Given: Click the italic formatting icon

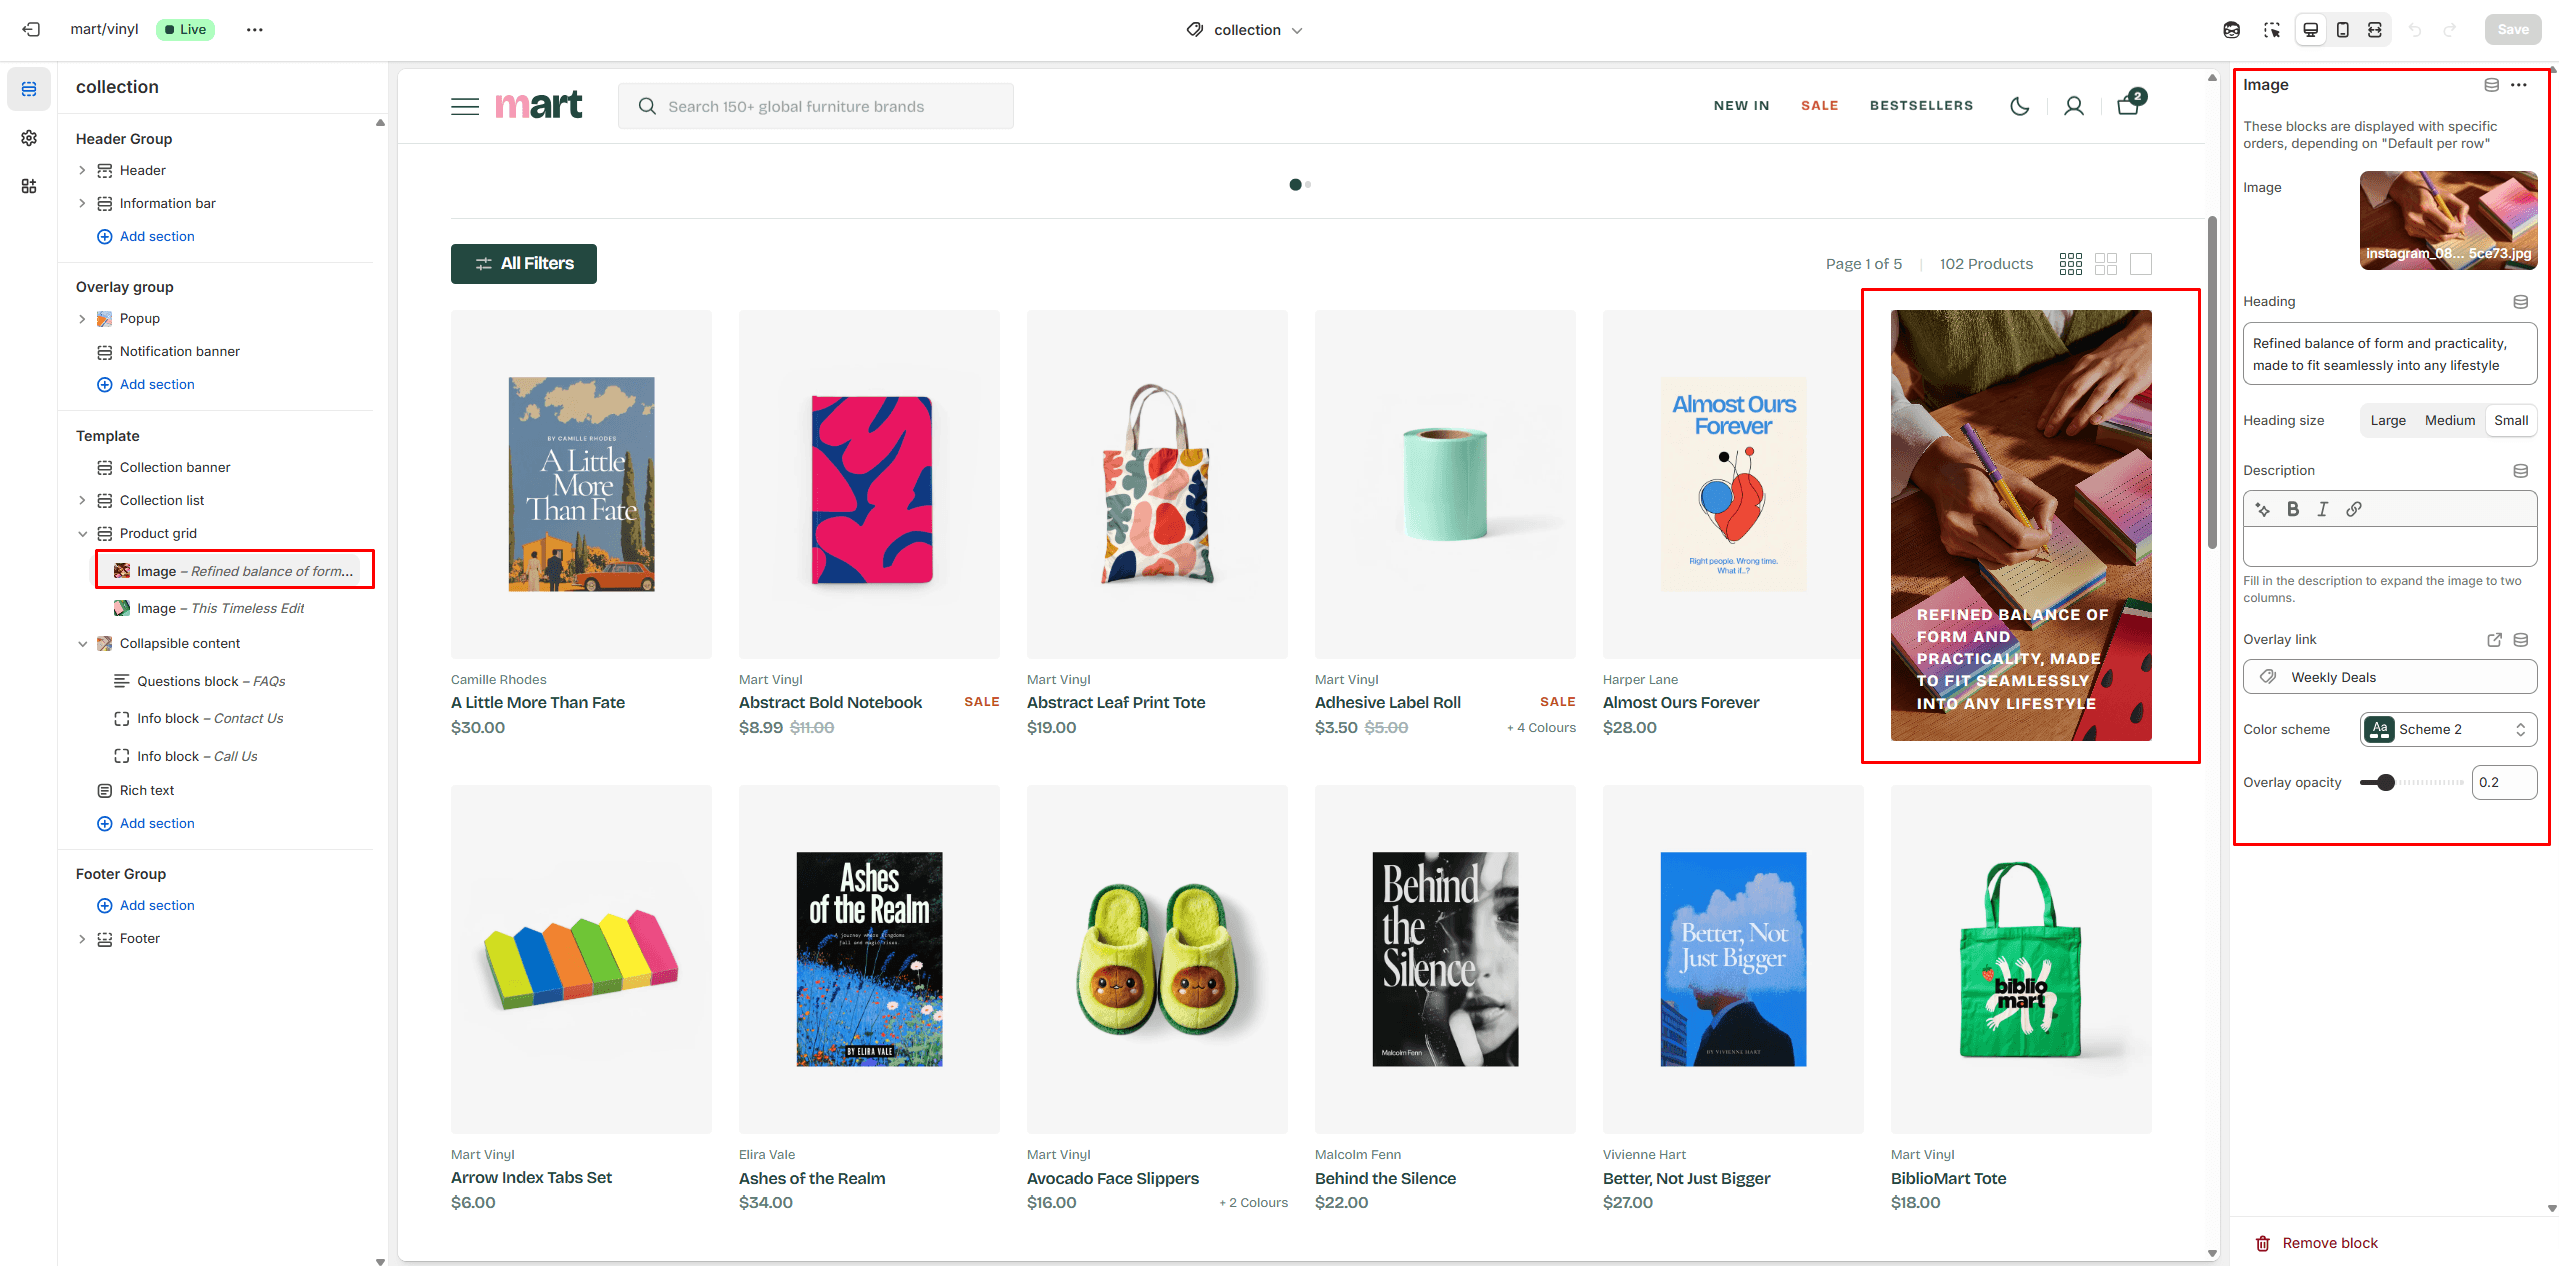Looking at the screenshot, I should pos(2322,509).
